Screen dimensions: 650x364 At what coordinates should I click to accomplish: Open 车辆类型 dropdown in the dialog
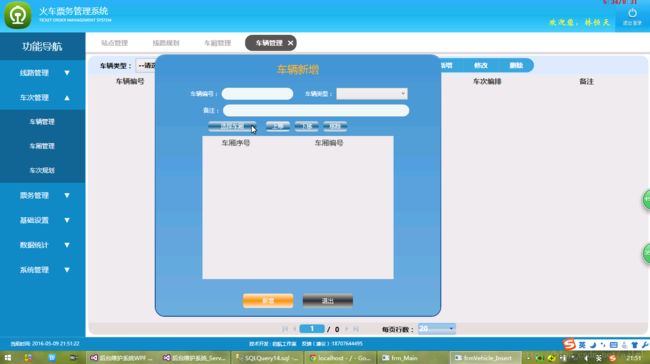372,94
